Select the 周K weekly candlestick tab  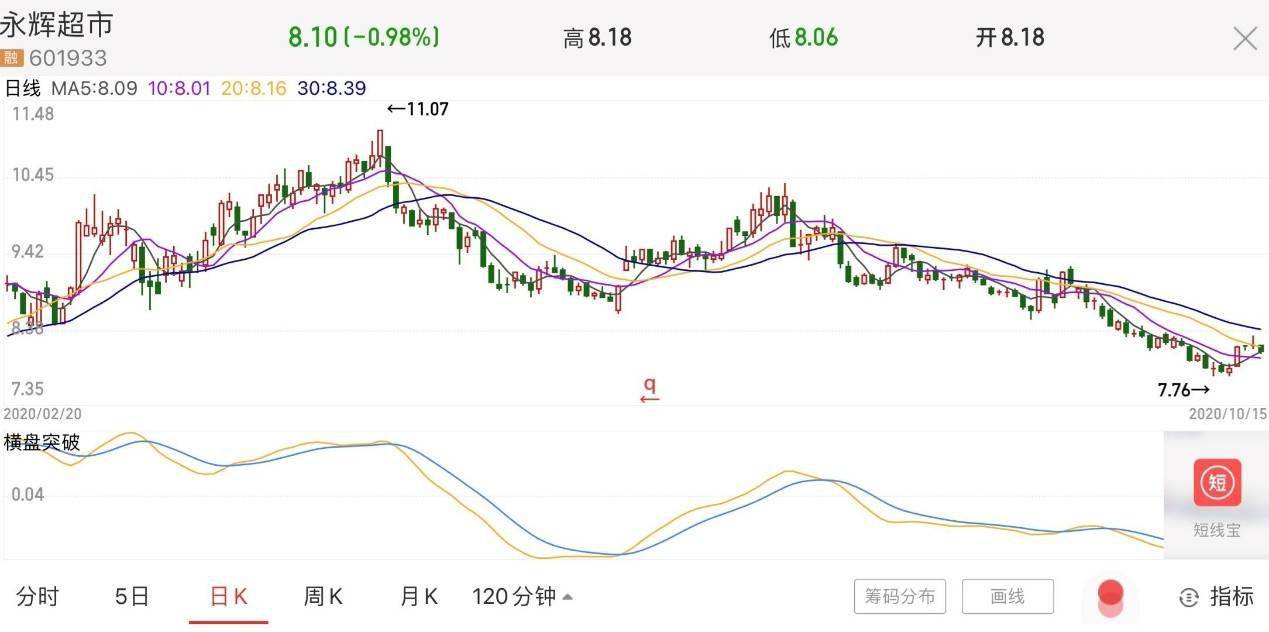pos(323,597)
